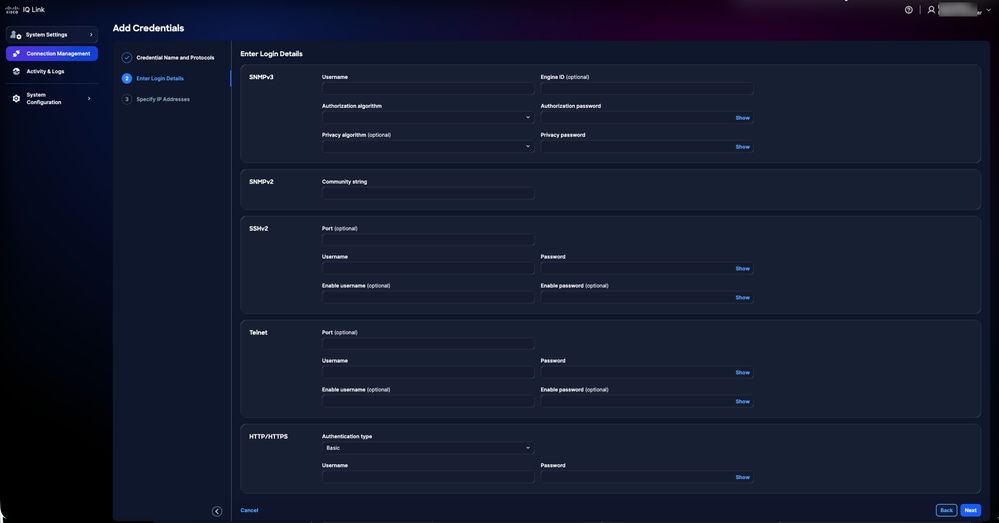Show the SNMPv3 Privacy password

click(x=742, y=147)
